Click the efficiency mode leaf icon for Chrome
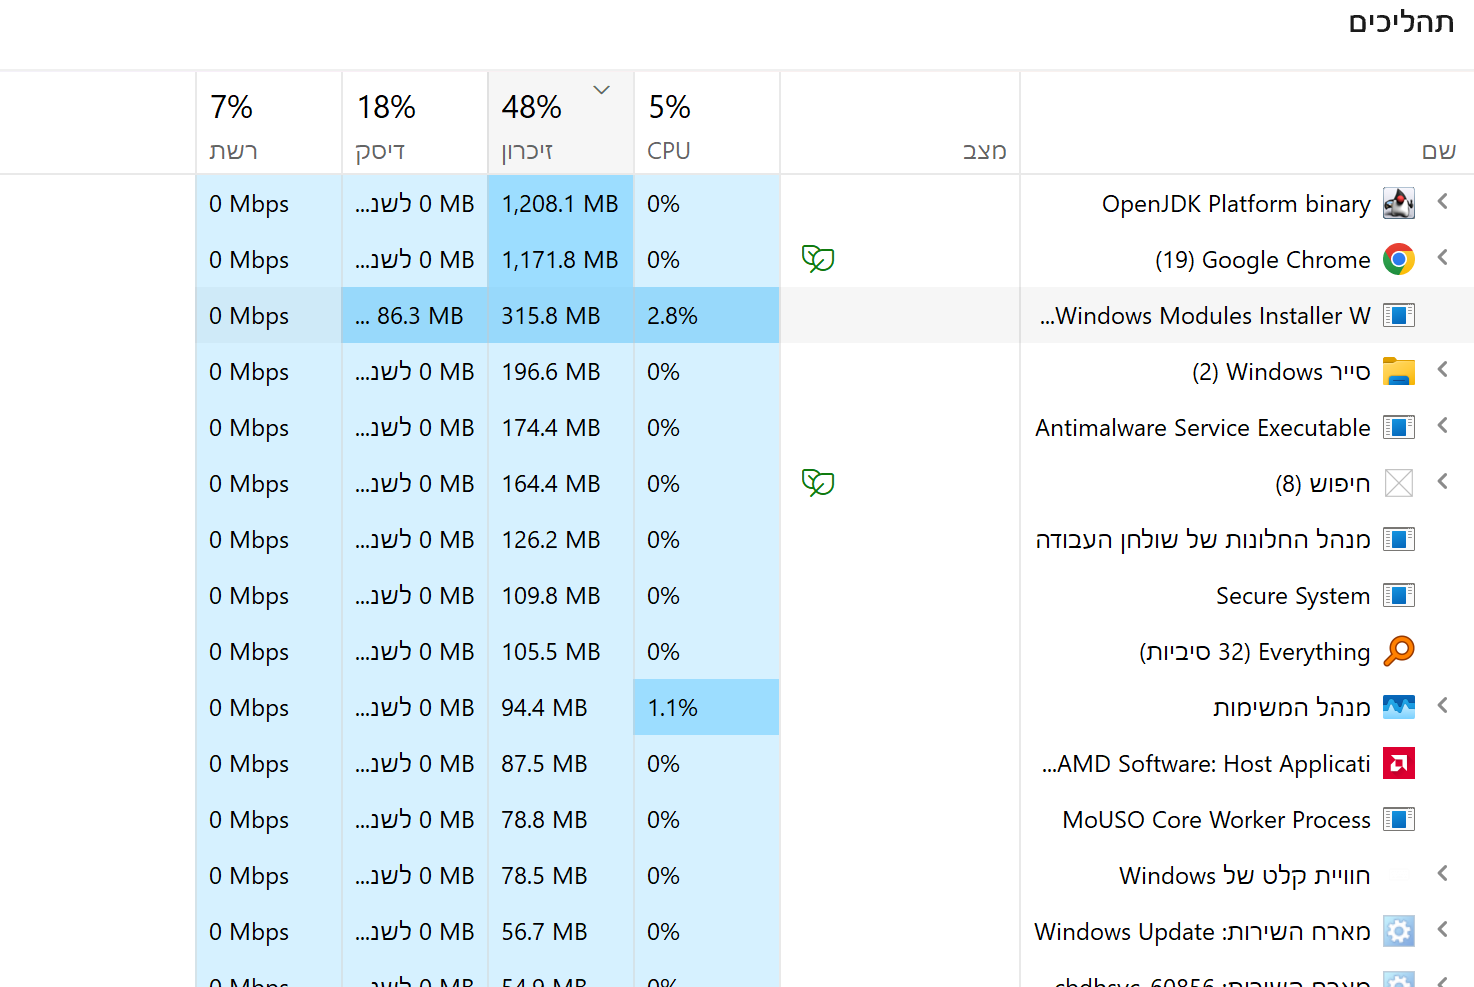This screenshot has width=1474, height=987. (x=817, y=260)
